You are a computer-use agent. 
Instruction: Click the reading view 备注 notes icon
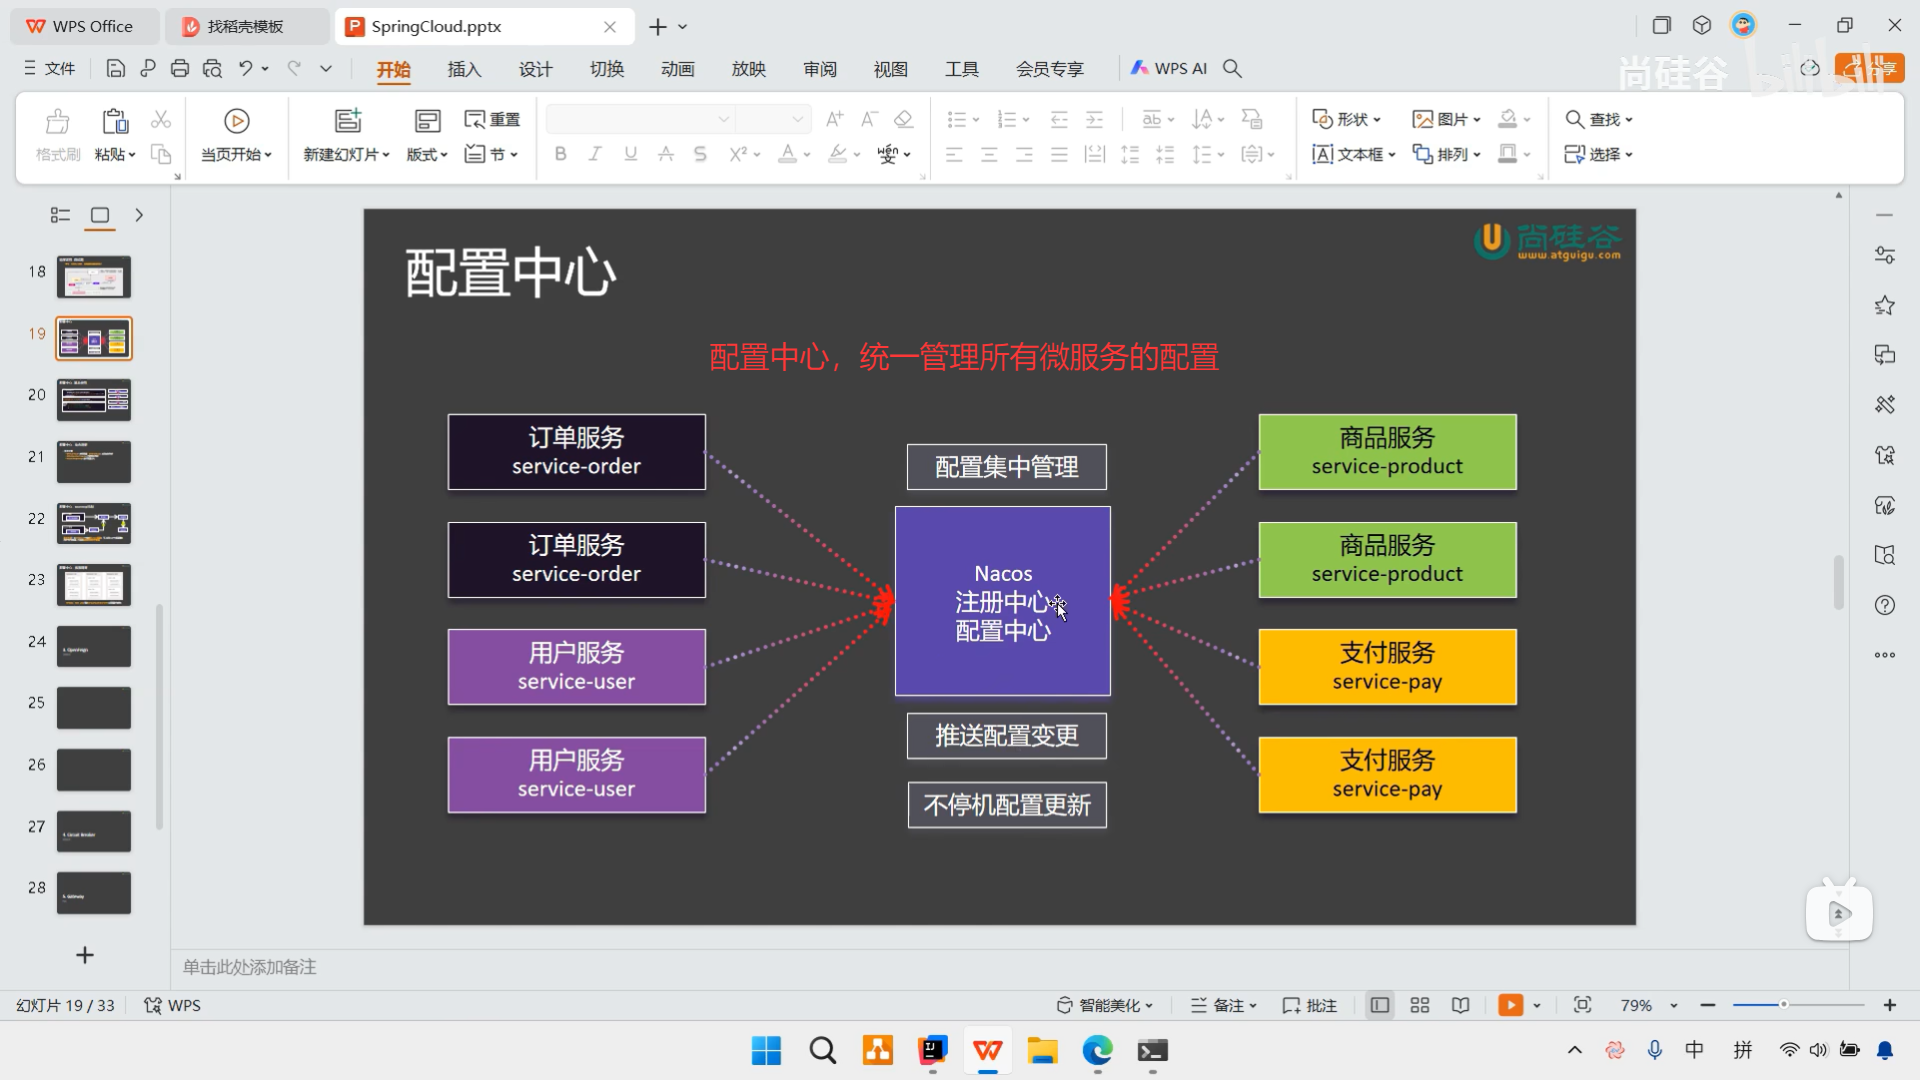pyautogui.click(x=1222, y=1005)
